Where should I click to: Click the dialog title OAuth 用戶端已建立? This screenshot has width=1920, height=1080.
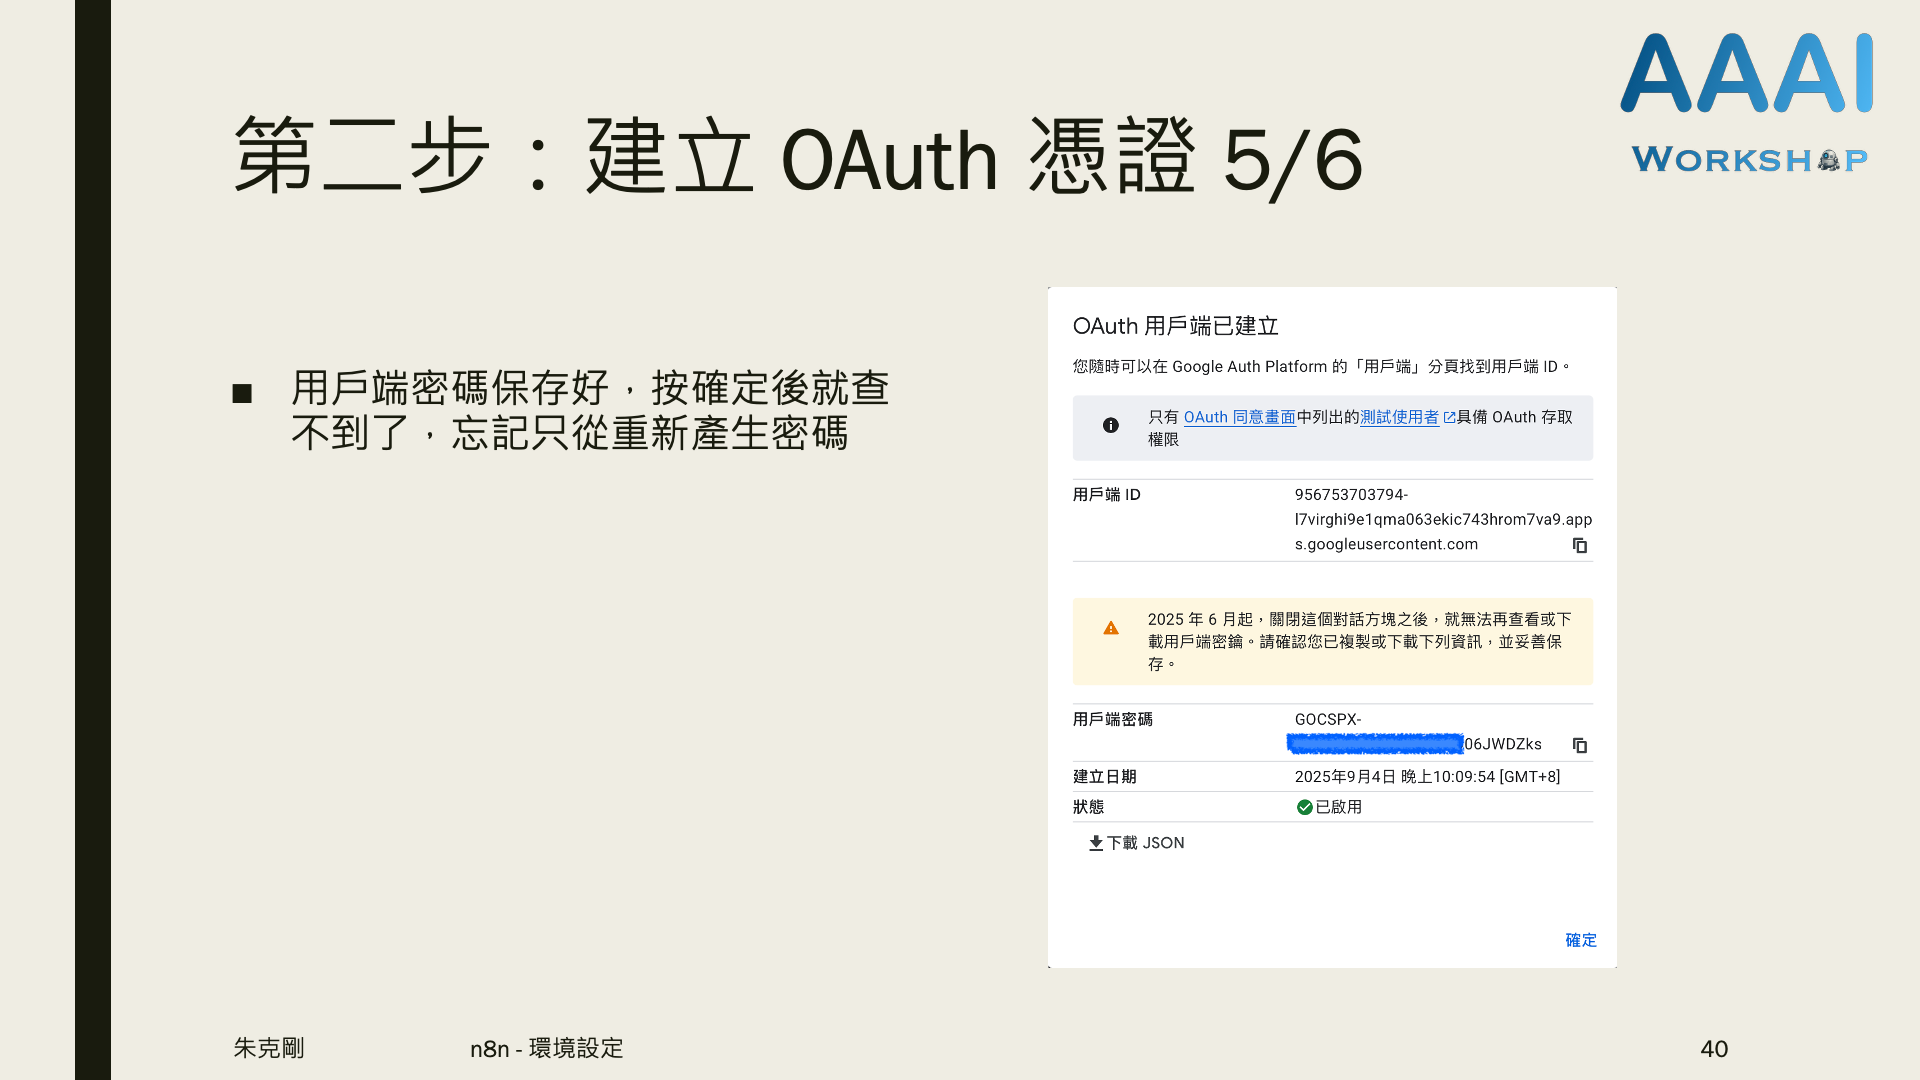point(1175,326)
